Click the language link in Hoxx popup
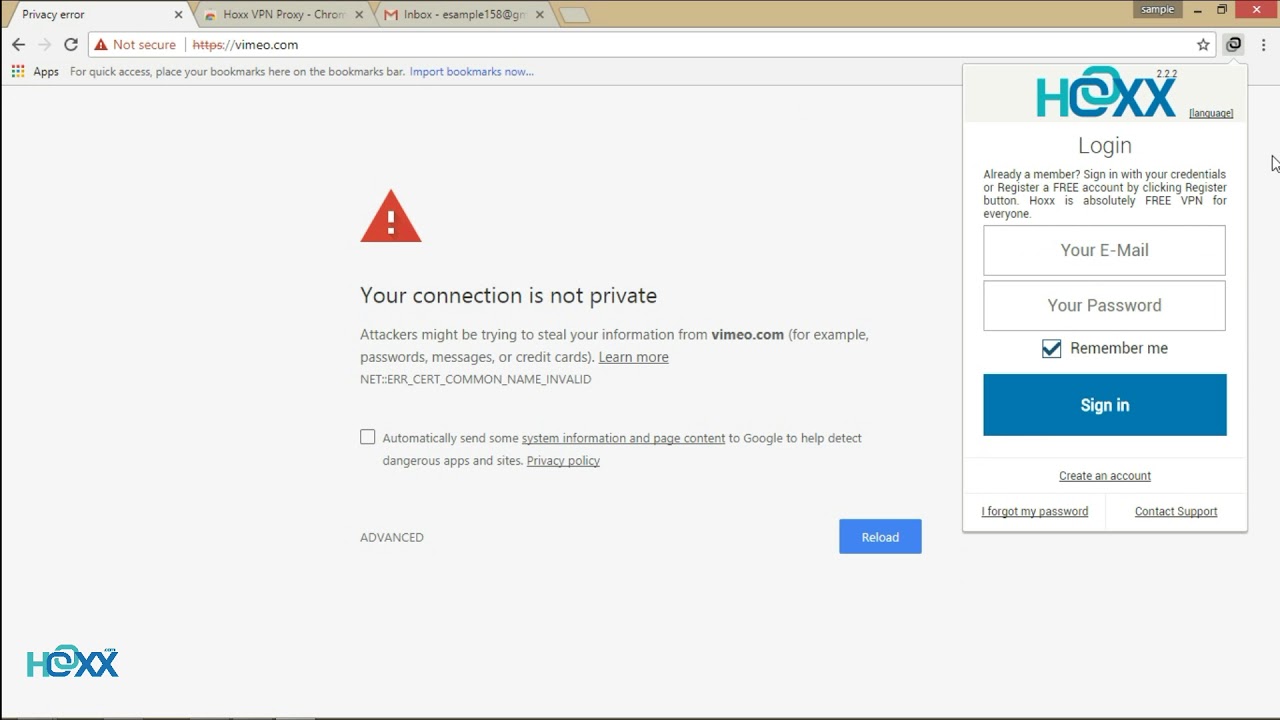 point(1211,113)
